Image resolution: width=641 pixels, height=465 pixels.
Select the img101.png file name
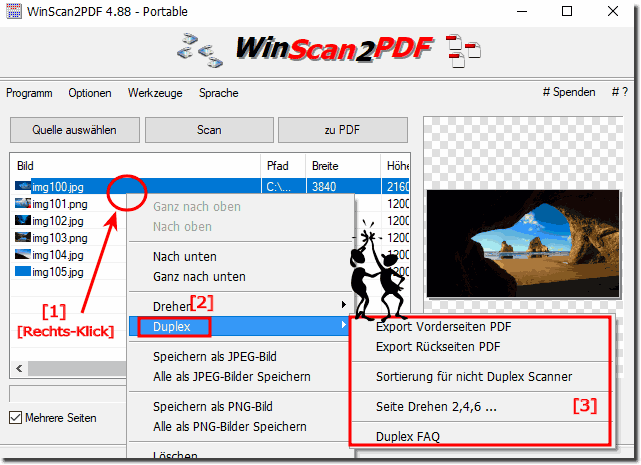60,204
